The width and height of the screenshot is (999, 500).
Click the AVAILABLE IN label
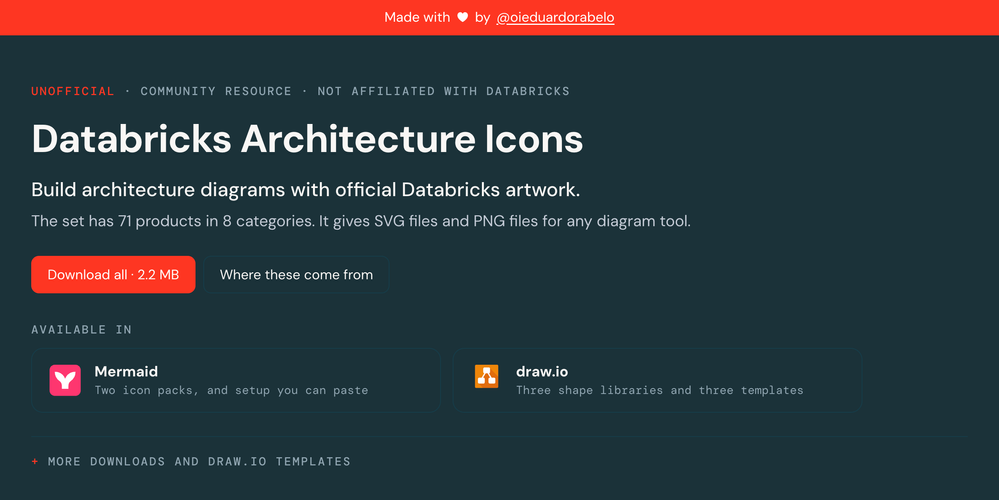82,329
